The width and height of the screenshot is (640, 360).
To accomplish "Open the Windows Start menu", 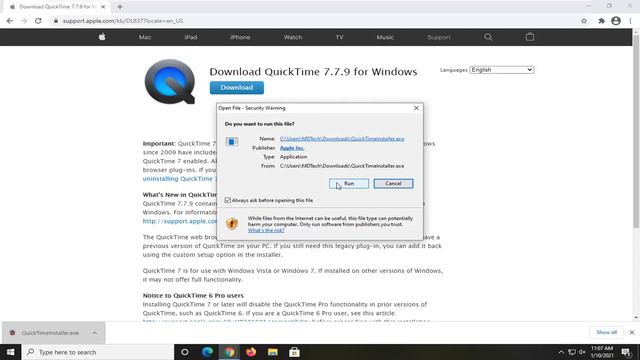I will [x=11, y=352].
